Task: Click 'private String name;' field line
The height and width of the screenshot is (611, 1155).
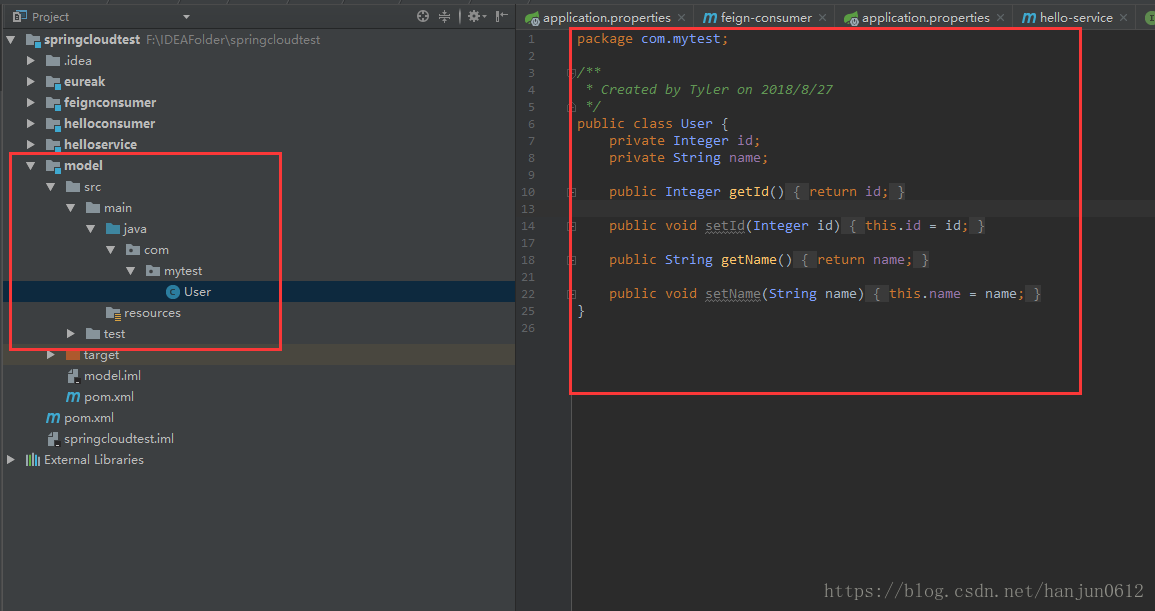Action: pyautogui.click(x=688, y=158)
